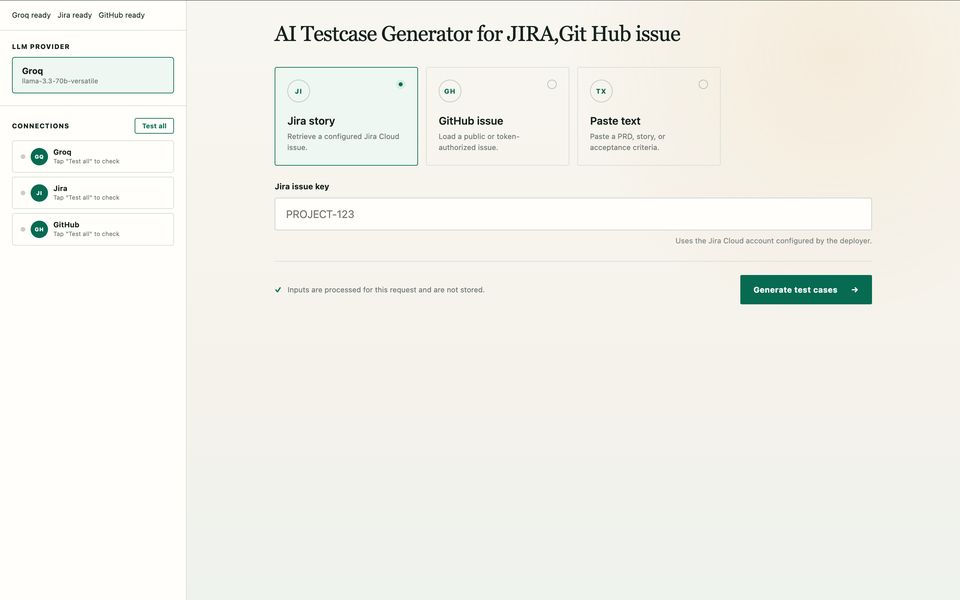Select the GitHub issue radio button
960x600 pixels.
552,84
